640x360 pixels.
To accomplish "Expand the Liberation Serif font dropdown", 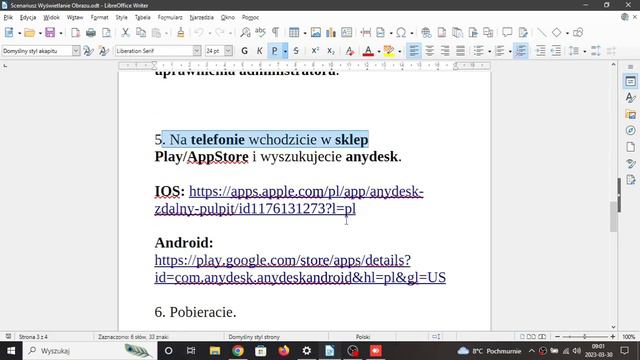I will [197, 51].
